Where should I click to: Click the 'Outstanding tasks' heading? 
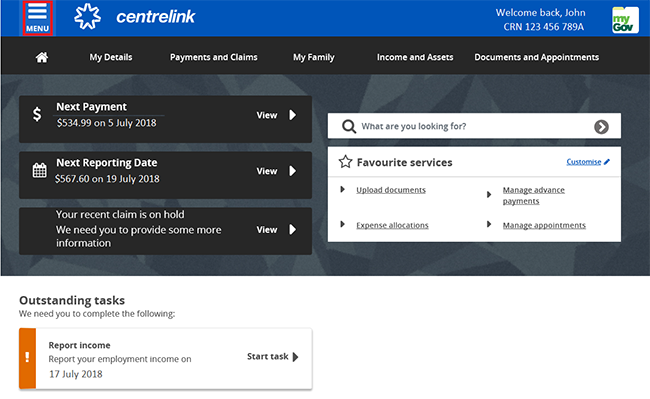pos(72,300)
